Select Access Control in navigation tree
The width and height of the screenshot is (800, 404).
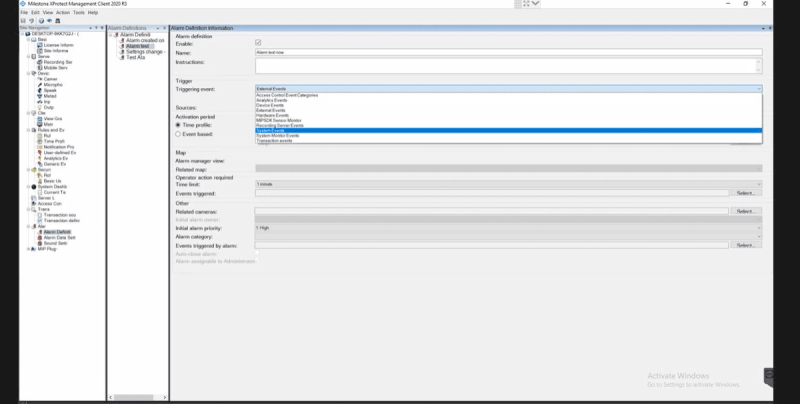coord(49,204)
